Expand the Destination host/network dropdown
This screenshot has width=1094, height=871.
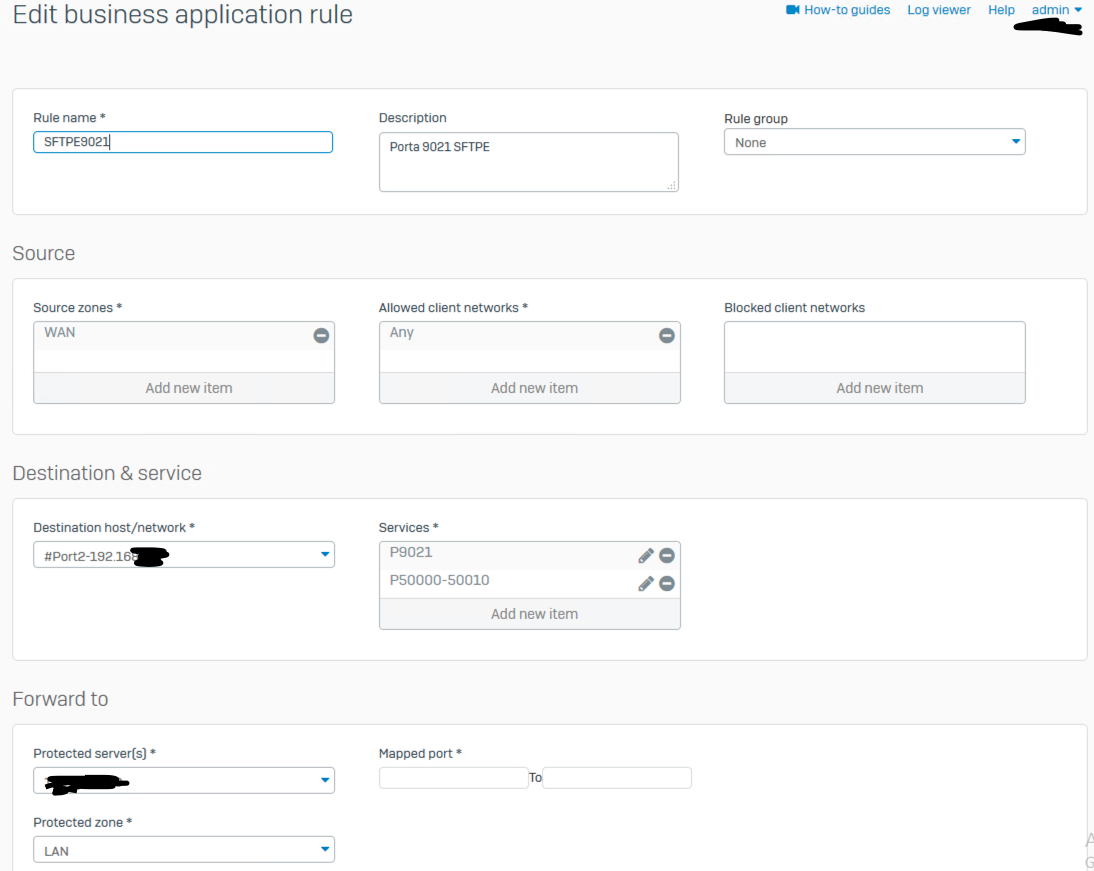pos(184,555)
